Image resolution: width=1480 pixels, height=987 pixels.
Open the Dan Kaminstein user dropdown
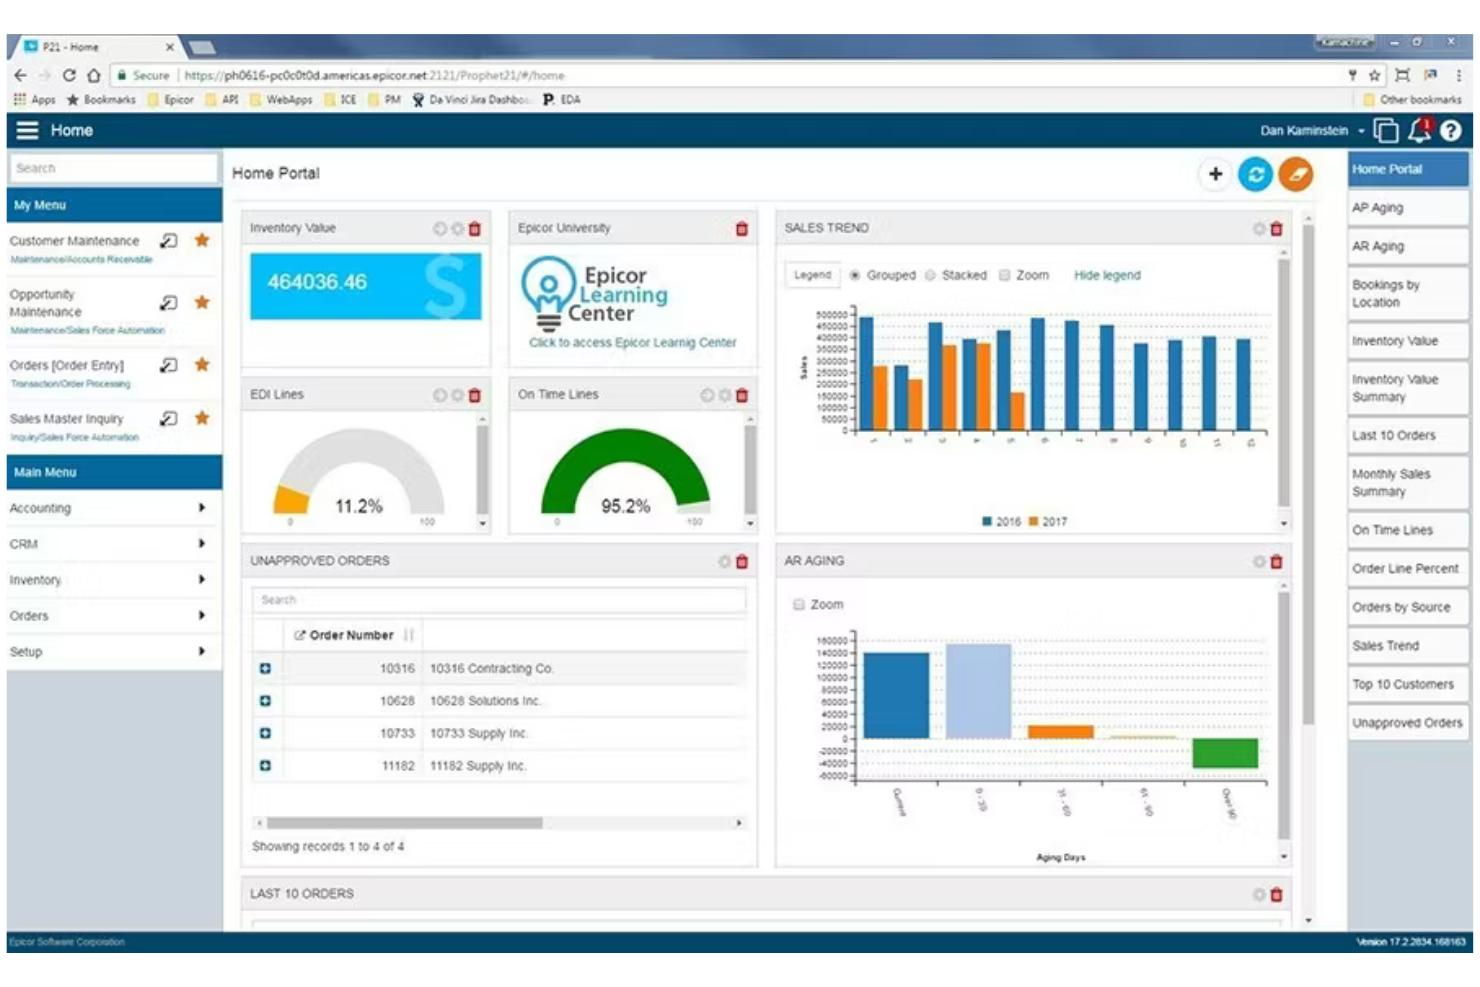click(1305, 131)
